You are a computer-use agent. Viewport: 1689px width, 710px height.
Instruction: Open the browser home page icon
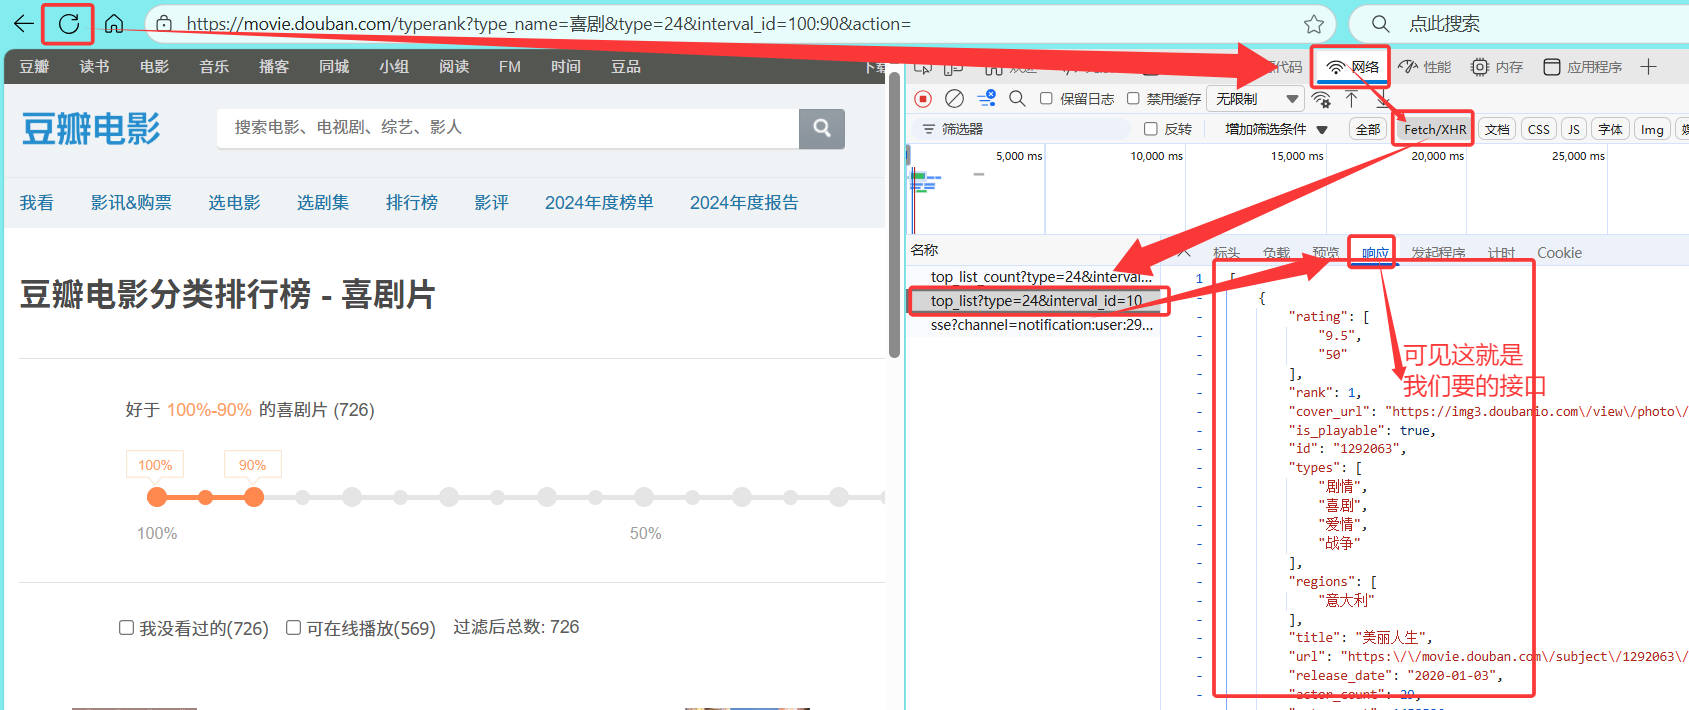click(x=114, y=23)
